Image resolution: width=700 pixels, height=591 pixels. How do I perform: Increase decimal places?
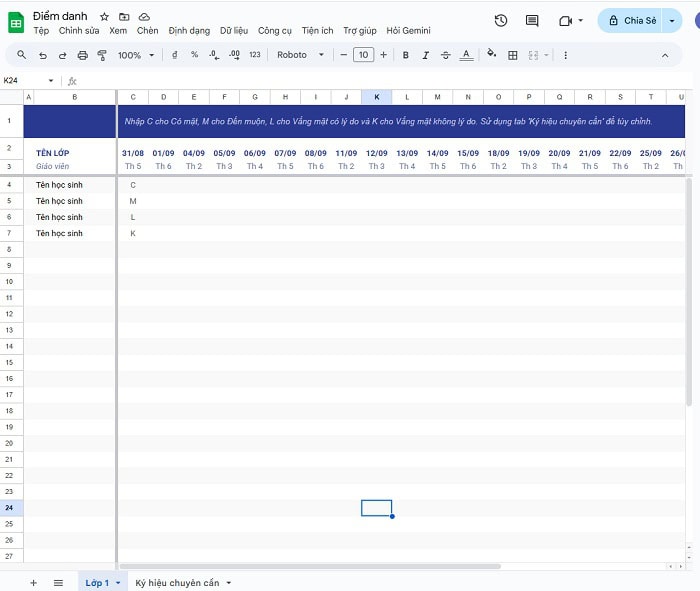coord(234,55)
